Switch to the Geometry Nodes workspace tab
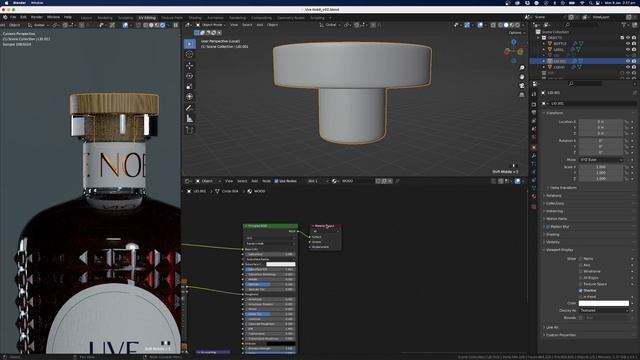The image size is (640, 360). 291,18
